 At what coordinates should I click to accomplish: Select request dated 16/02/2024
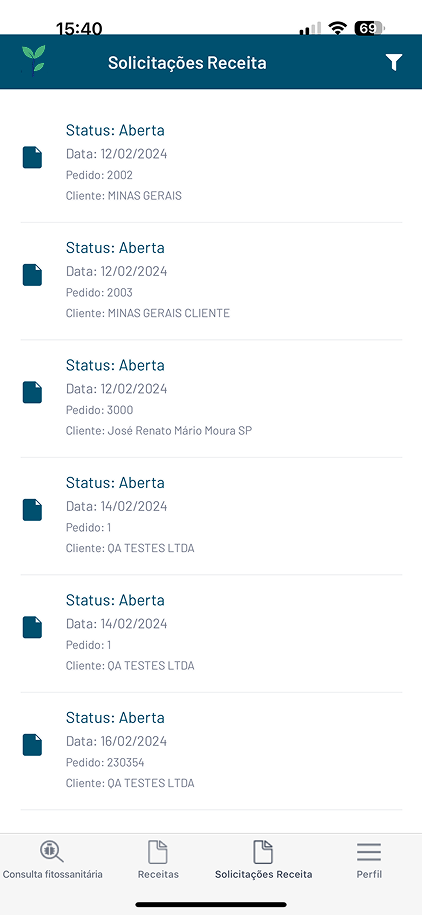211,751
